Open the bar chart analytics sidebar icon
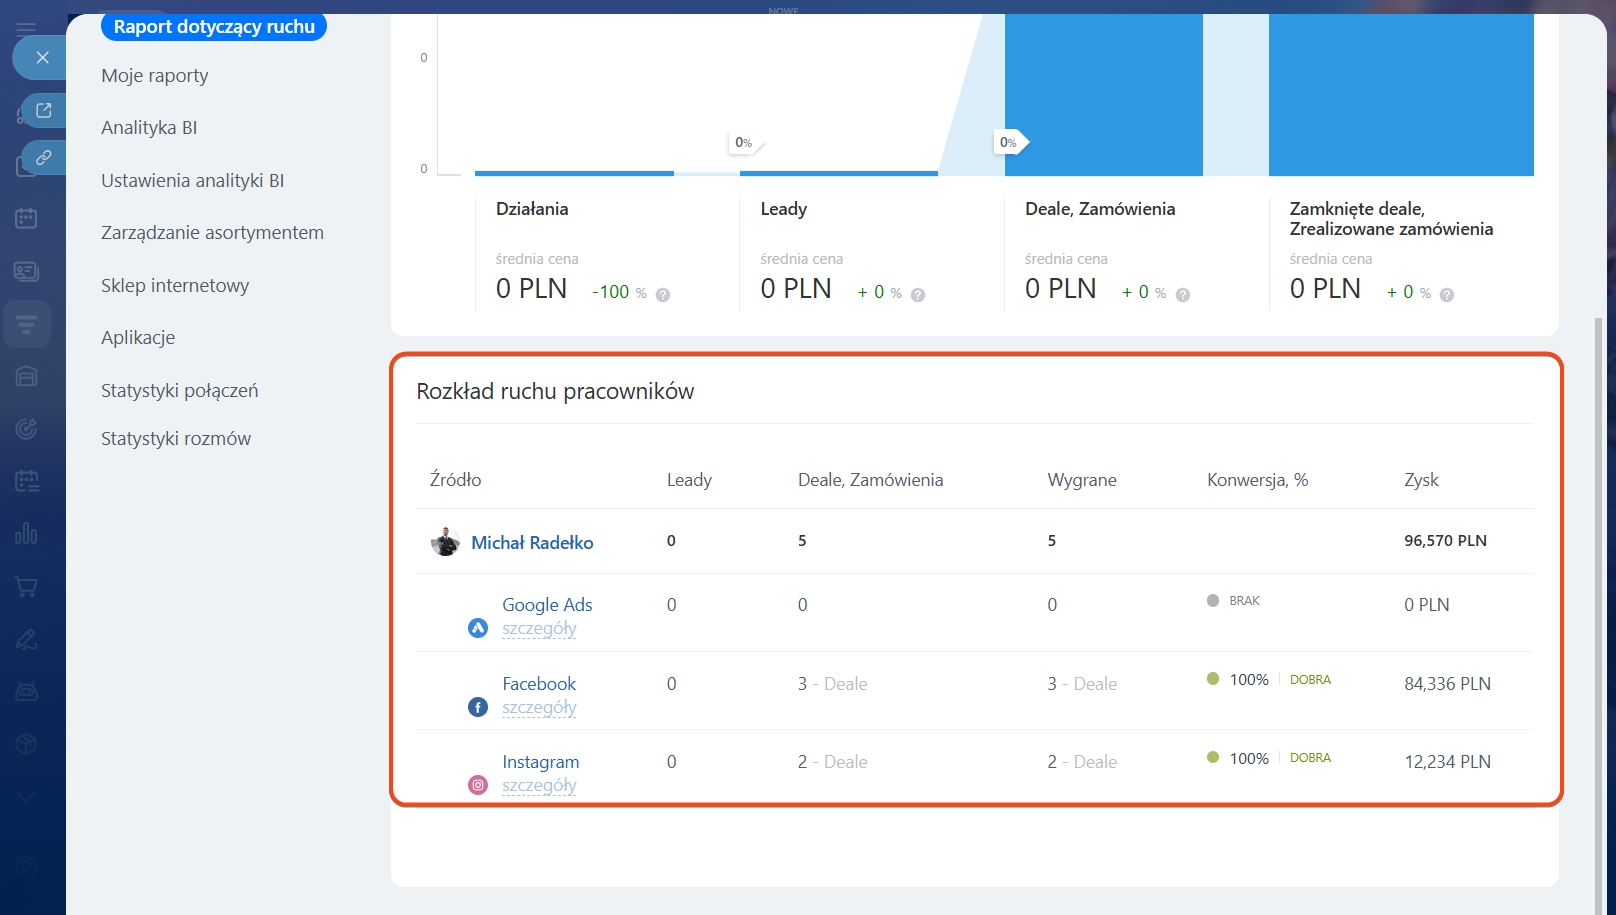 [27, 534]
